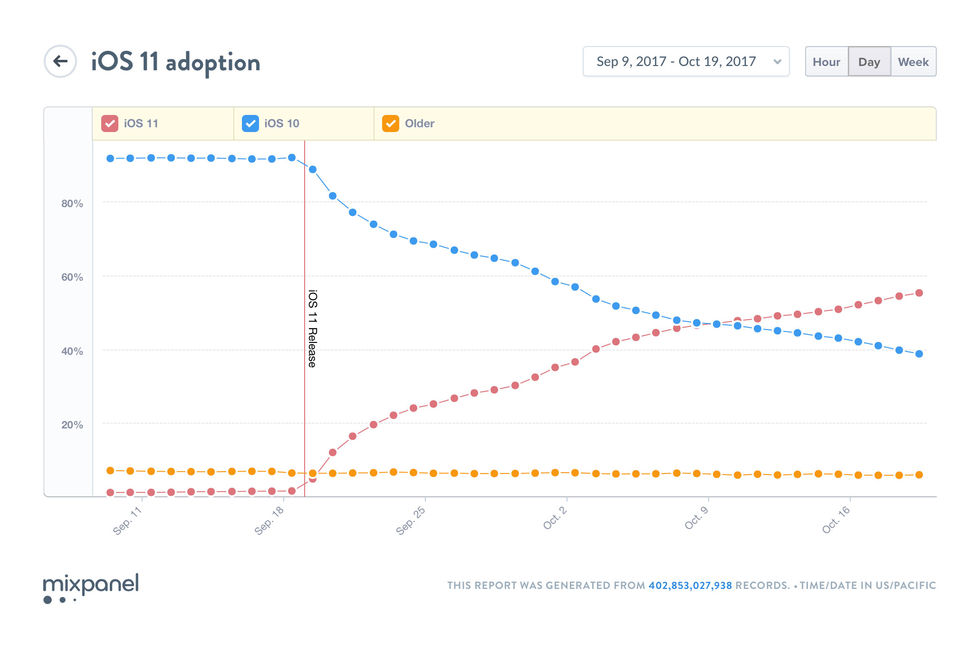Click the iOS 11 legend label
The width and height of the screenshot is (980, 645).
[x=141, y=124]
